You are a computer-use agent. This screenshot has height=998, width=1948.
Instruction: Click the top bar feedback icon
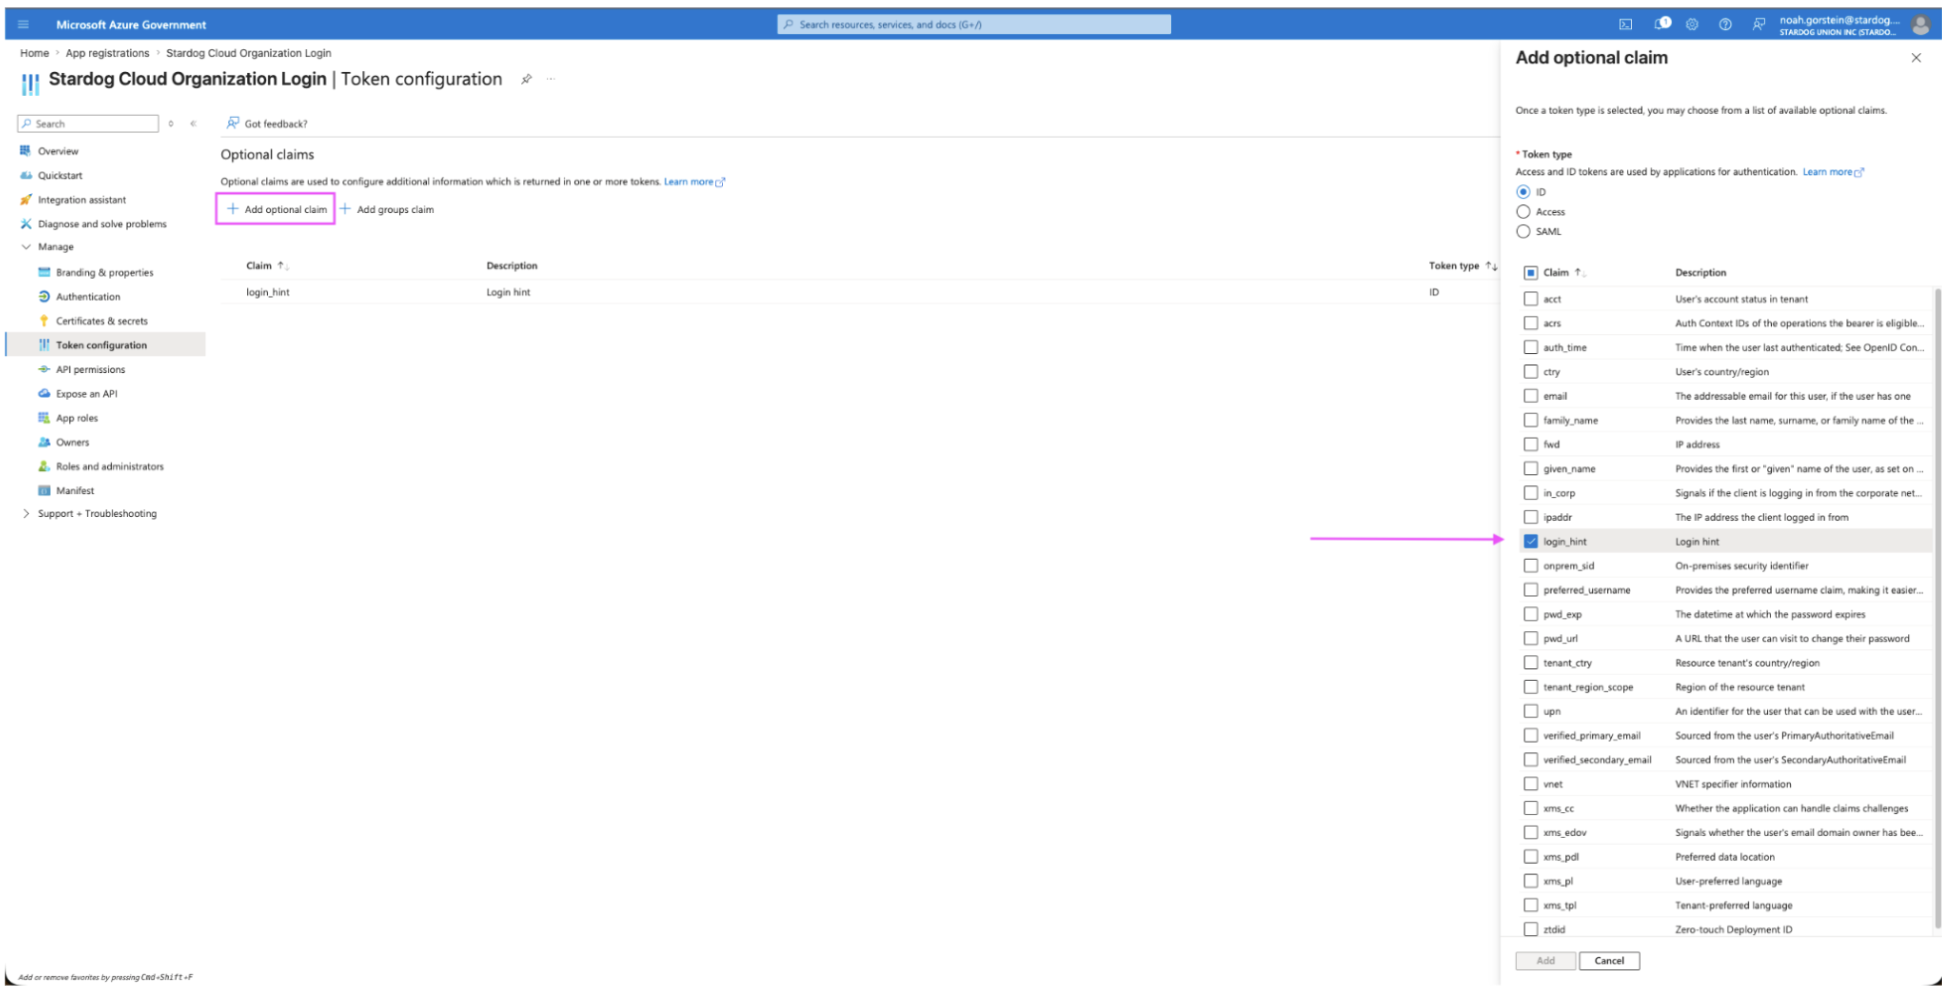(1758, 24)
